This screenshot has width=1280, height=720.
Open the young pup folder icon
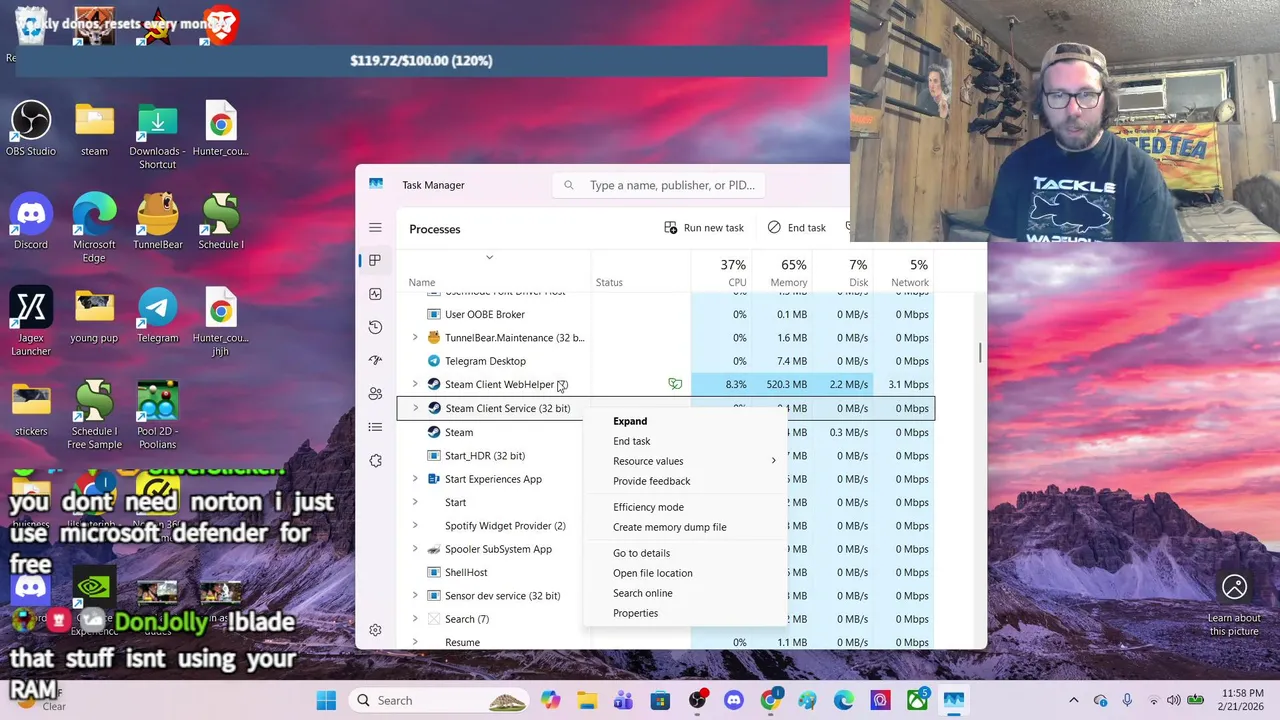point(94,316)
